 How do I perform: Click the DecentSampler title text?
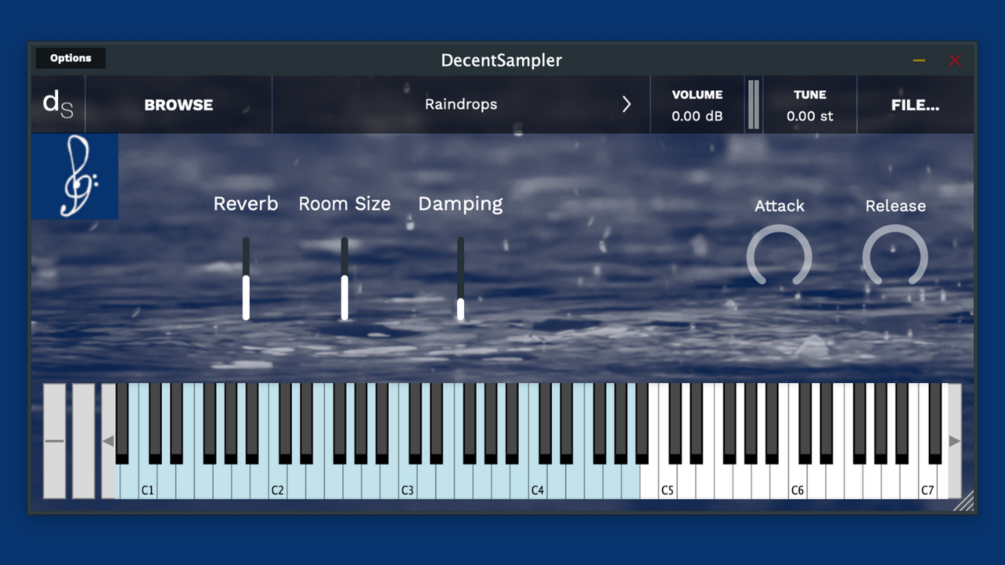pyautogui.click(x=501, y=60)
